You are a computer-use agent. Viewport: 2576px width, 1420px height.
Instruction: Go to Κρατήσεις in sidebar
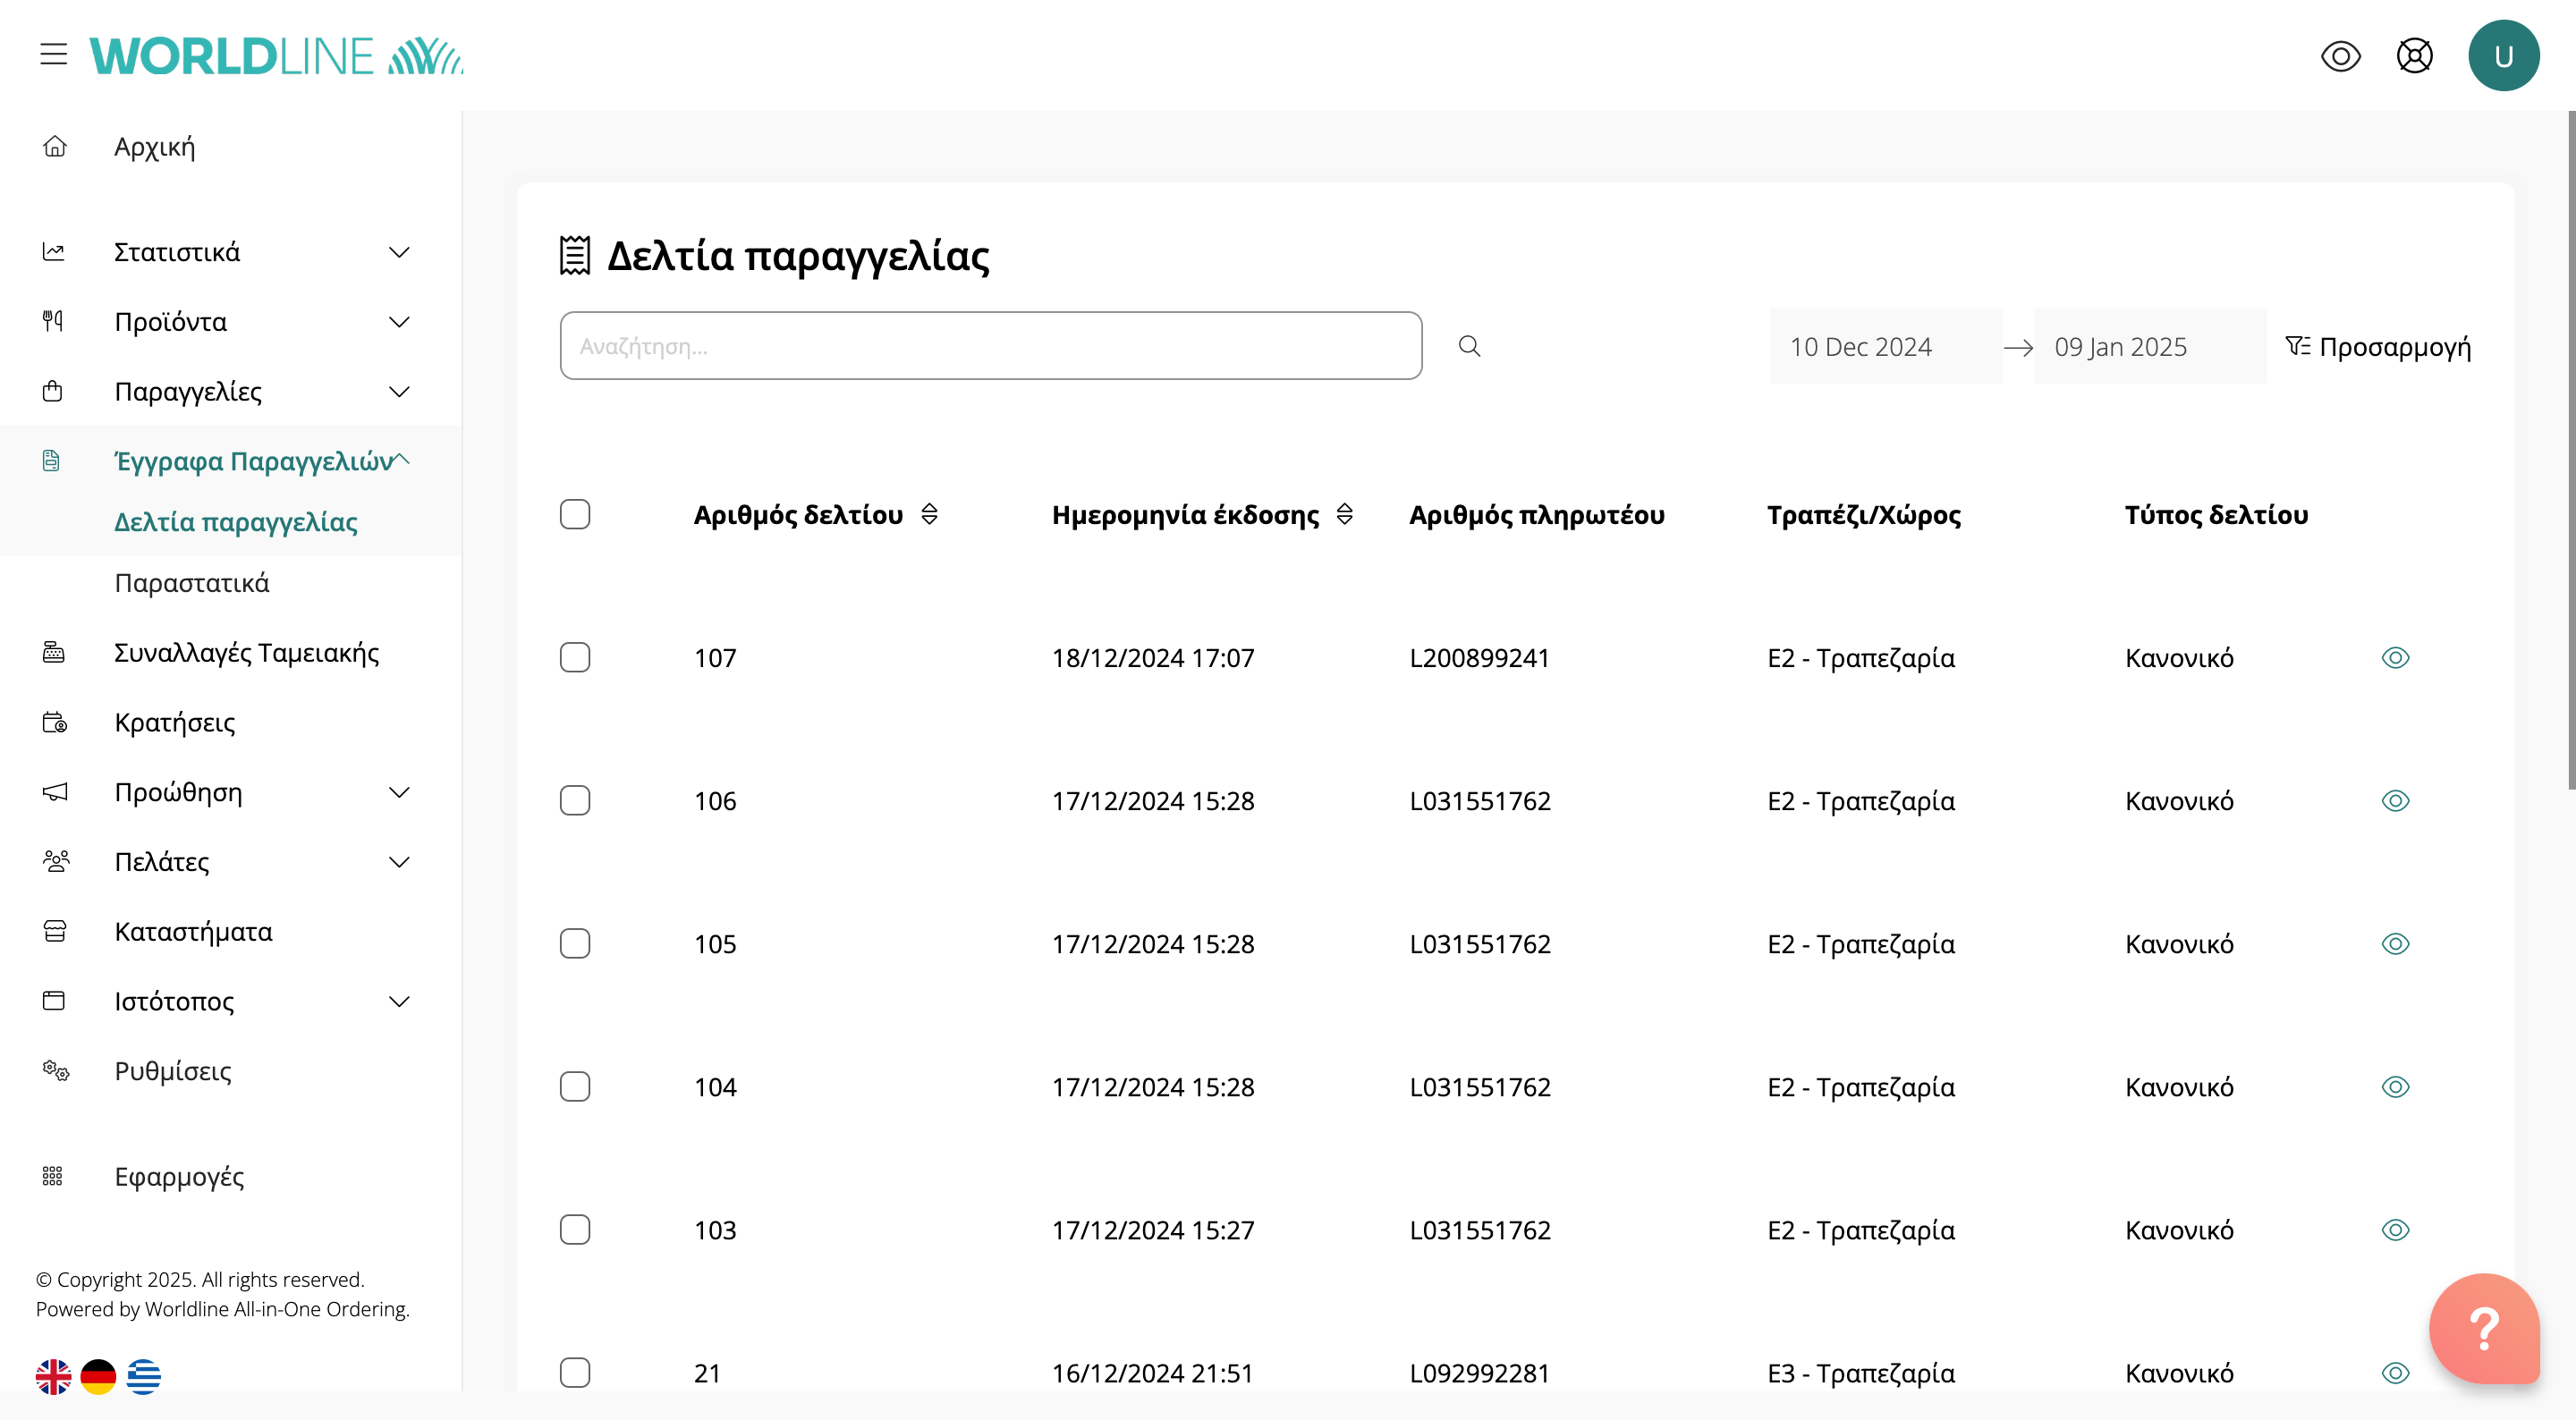175,722
